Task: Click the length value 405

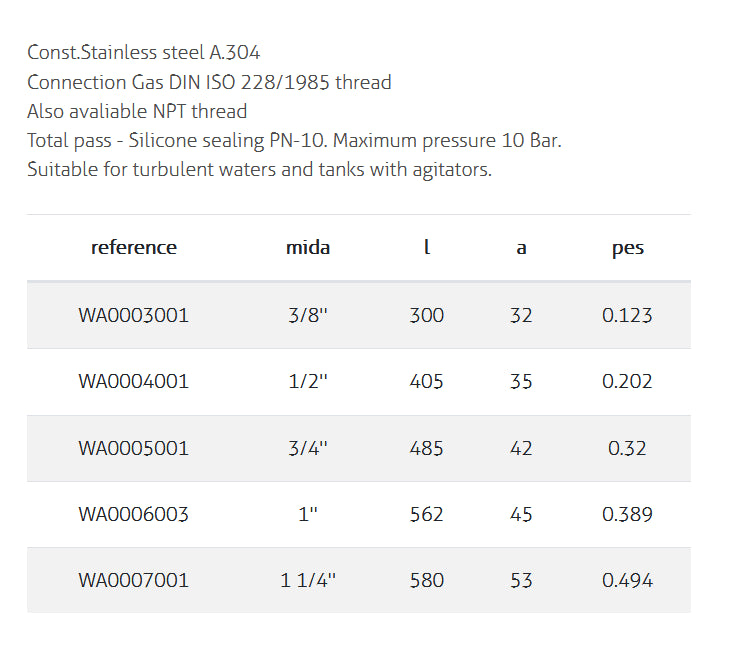Action: click(x=427, y=381)
